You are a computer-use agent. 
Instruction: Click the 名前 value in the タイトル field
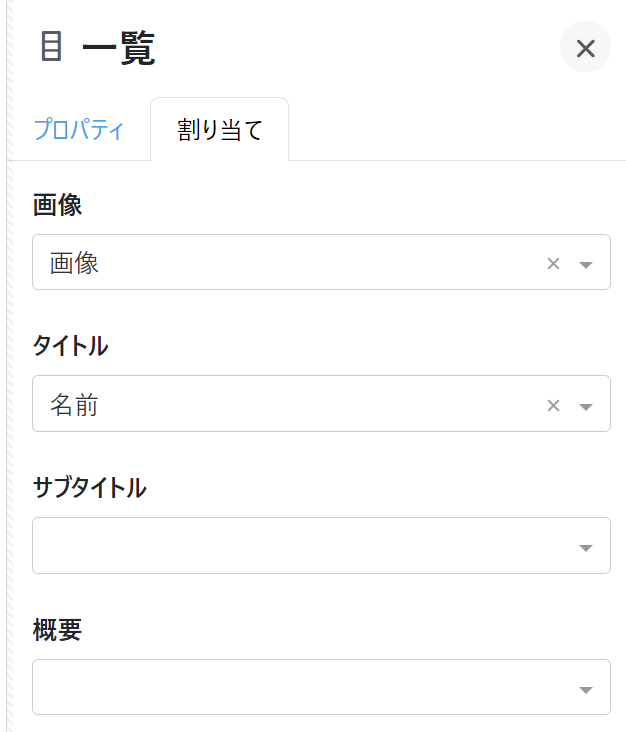tap(76, 405)
